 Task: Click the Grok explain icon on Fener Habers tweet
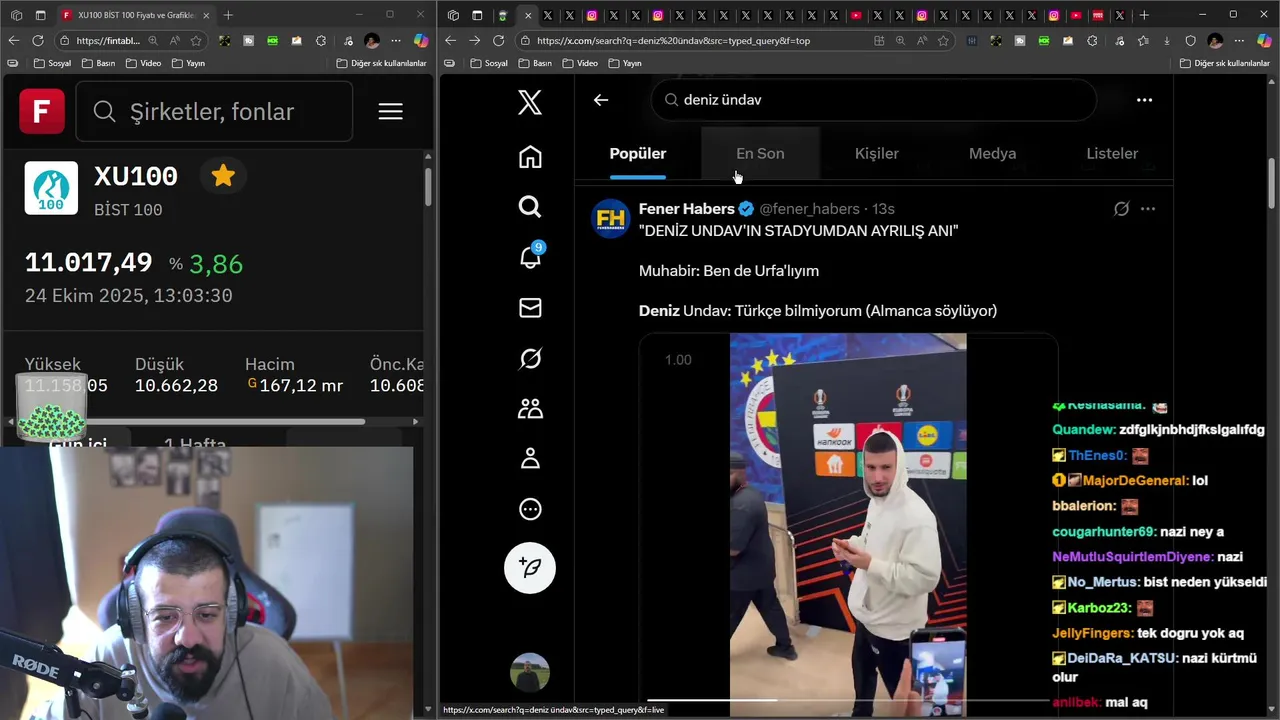1121,209
